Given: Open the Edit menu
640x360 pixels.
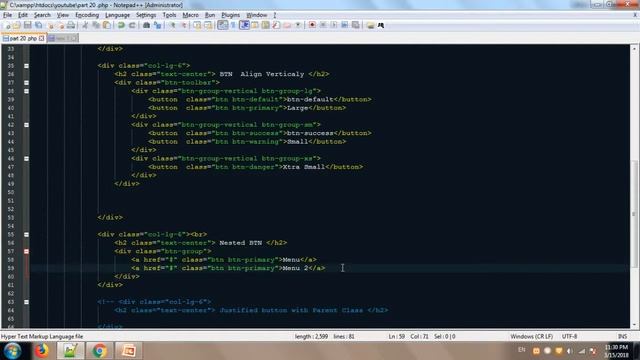Looking at the screenshot, I should pos(23,15).
